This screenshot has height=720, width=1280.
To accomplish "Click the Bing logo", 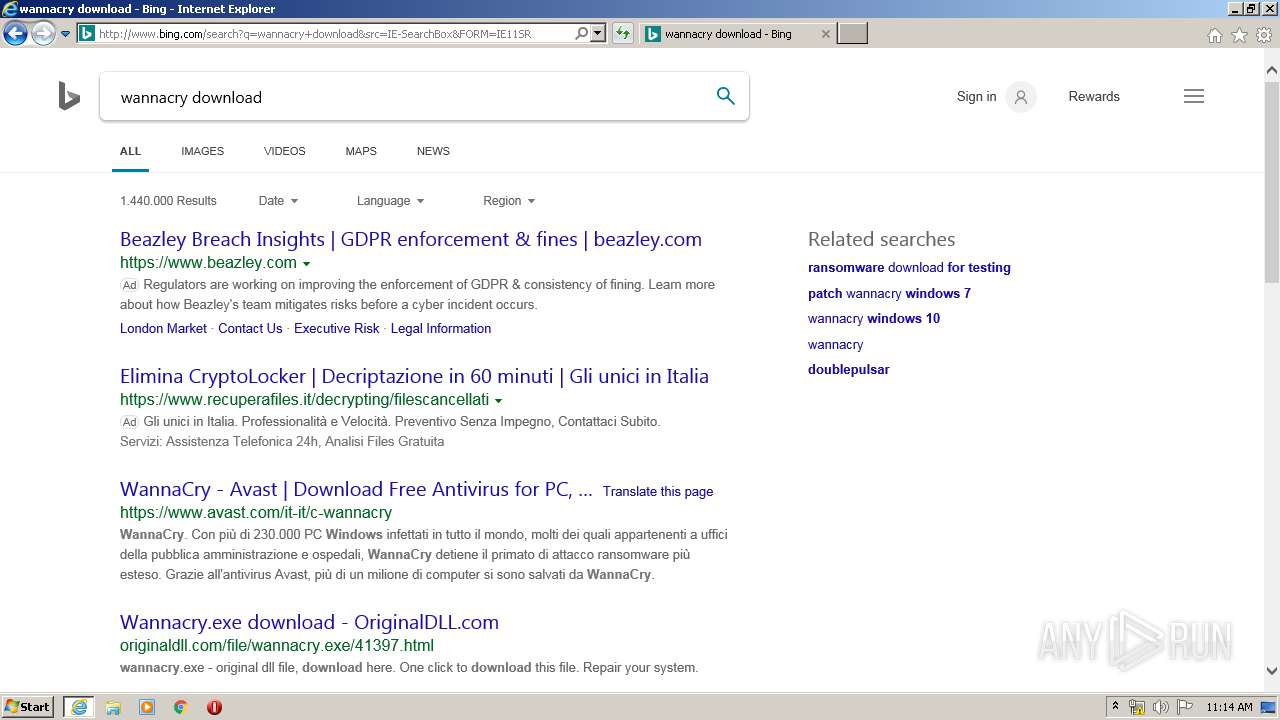I will [x=69, y=96].
